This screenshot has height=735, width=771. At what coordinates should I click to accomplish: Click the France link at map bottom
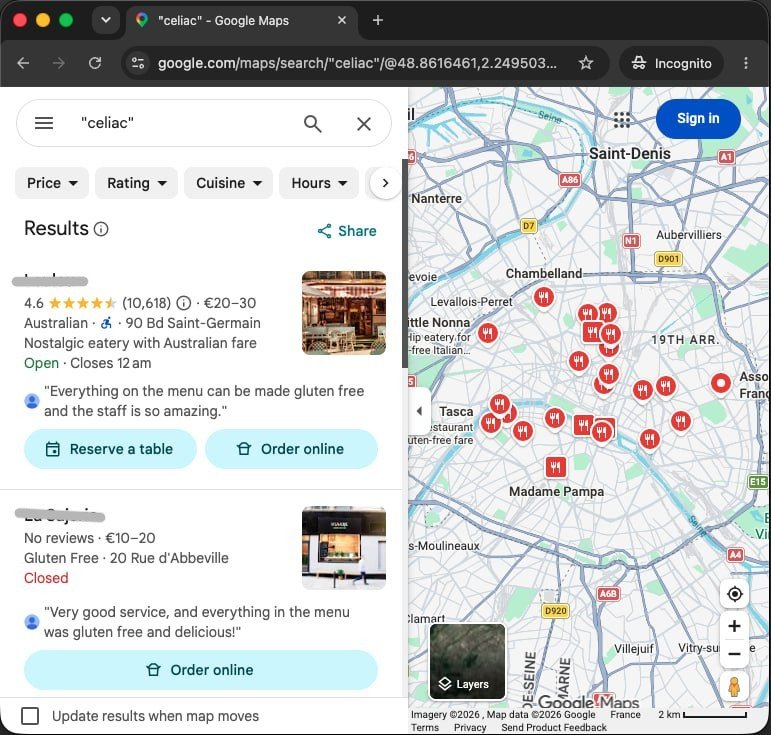[x=625, y=714]
